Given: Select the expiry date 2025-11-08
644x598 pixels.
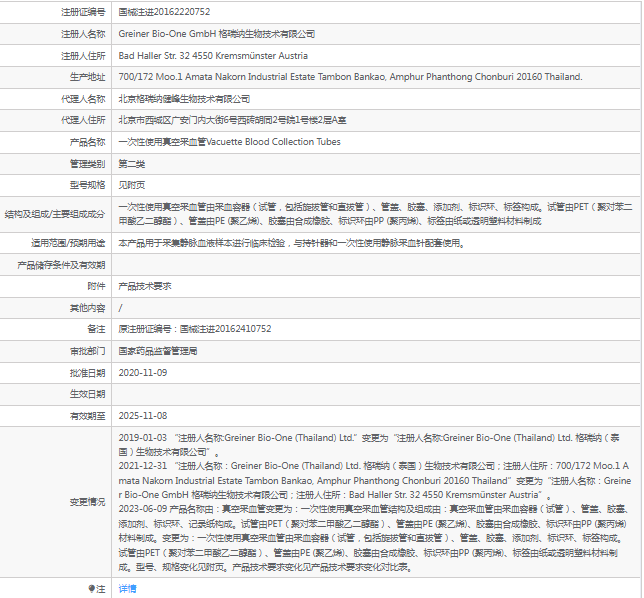Looking at the screenshot, I should (x=143, y=416).
